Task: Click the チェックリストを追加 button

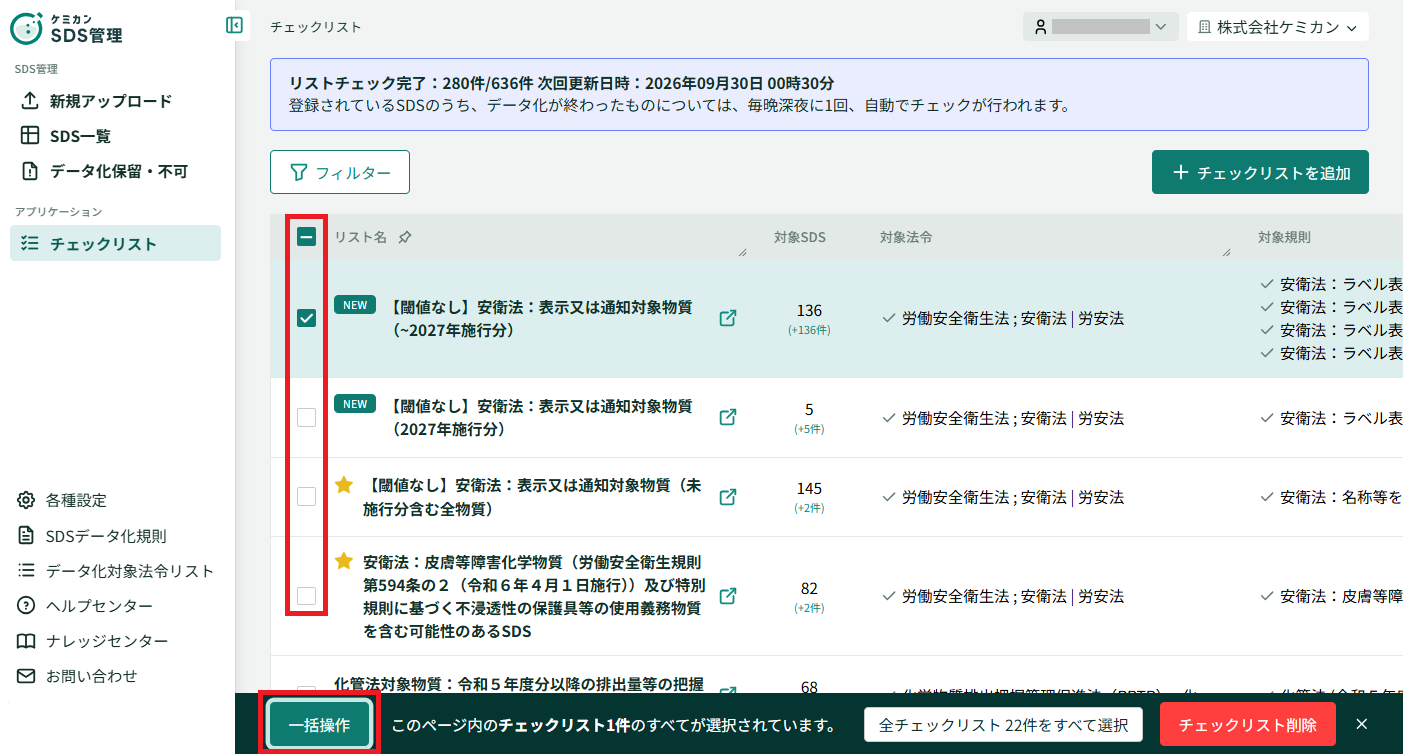Action: 1260,172
